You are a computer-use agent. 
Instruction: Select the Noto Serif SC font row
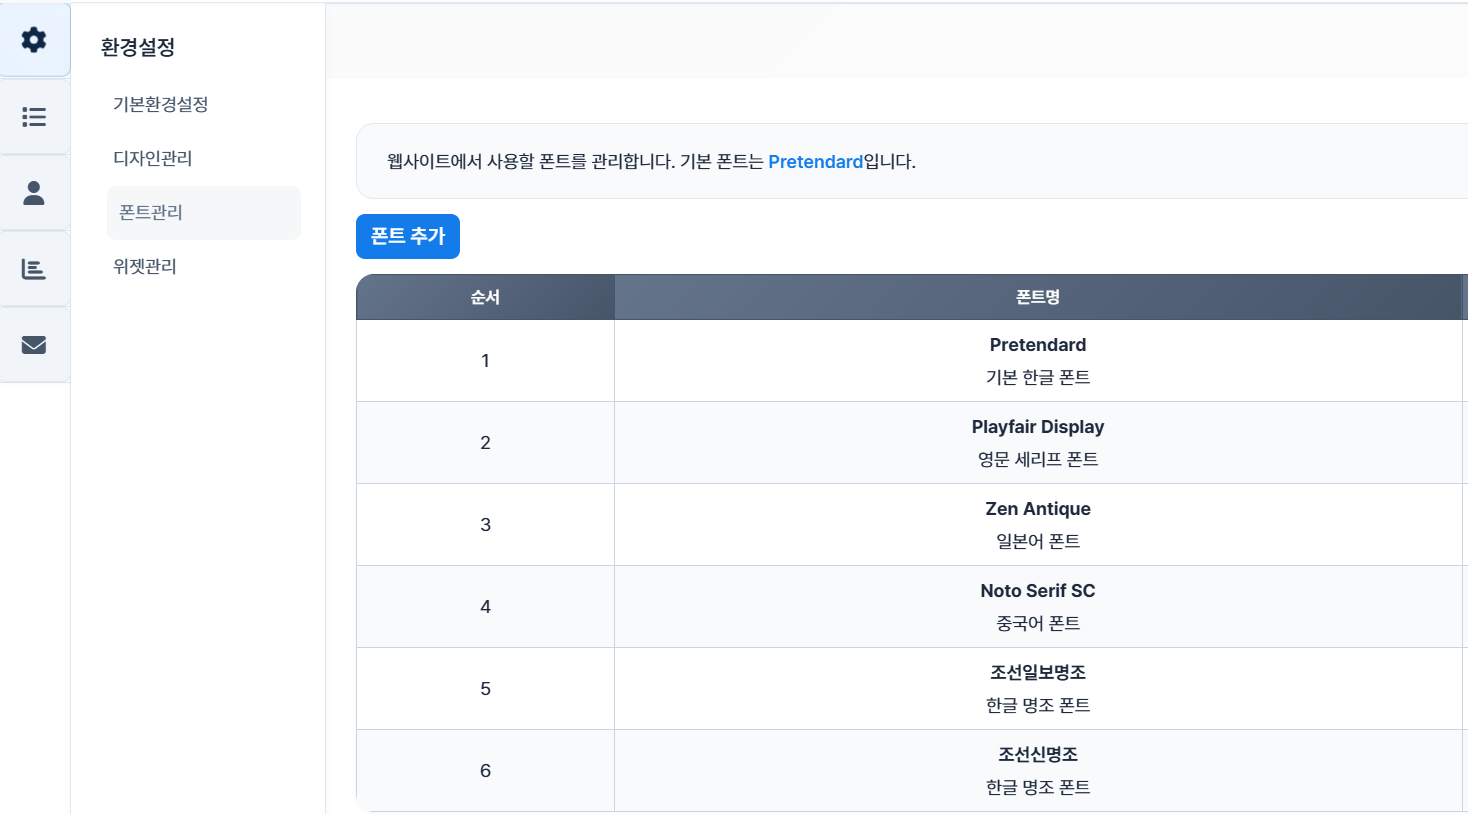click(x=912, y=607)
